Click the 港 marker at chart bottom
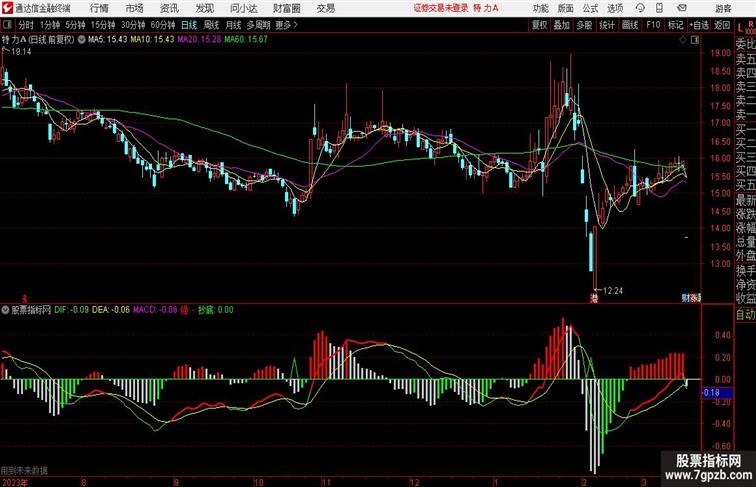 594,298
